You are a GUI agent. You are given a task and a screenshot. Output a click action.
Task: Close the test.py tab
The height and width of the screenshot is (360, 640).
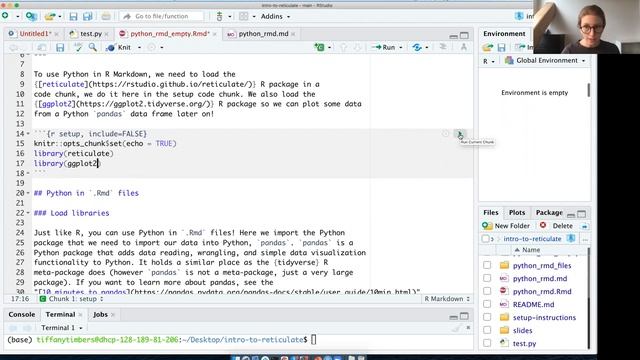pyautogui.click(x=107, y=34)
